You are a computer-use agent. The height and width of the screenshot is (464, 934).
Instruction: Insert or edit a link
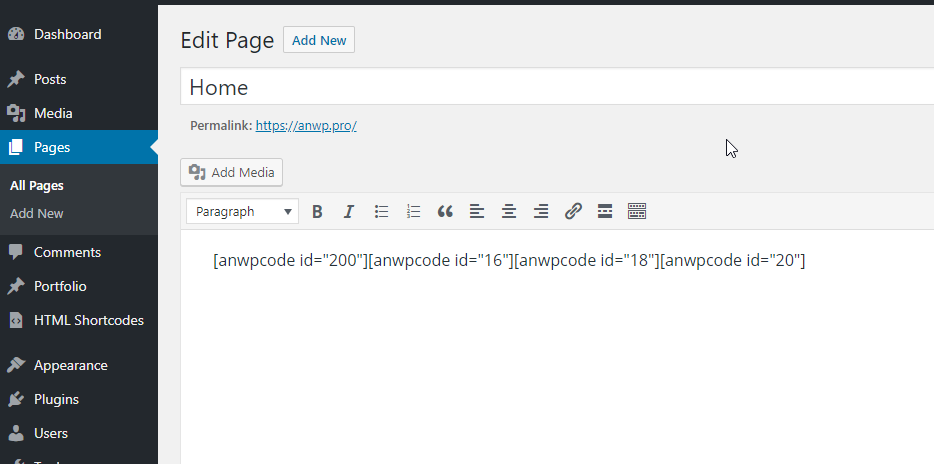pyautogui.click(x=573, y=211)
